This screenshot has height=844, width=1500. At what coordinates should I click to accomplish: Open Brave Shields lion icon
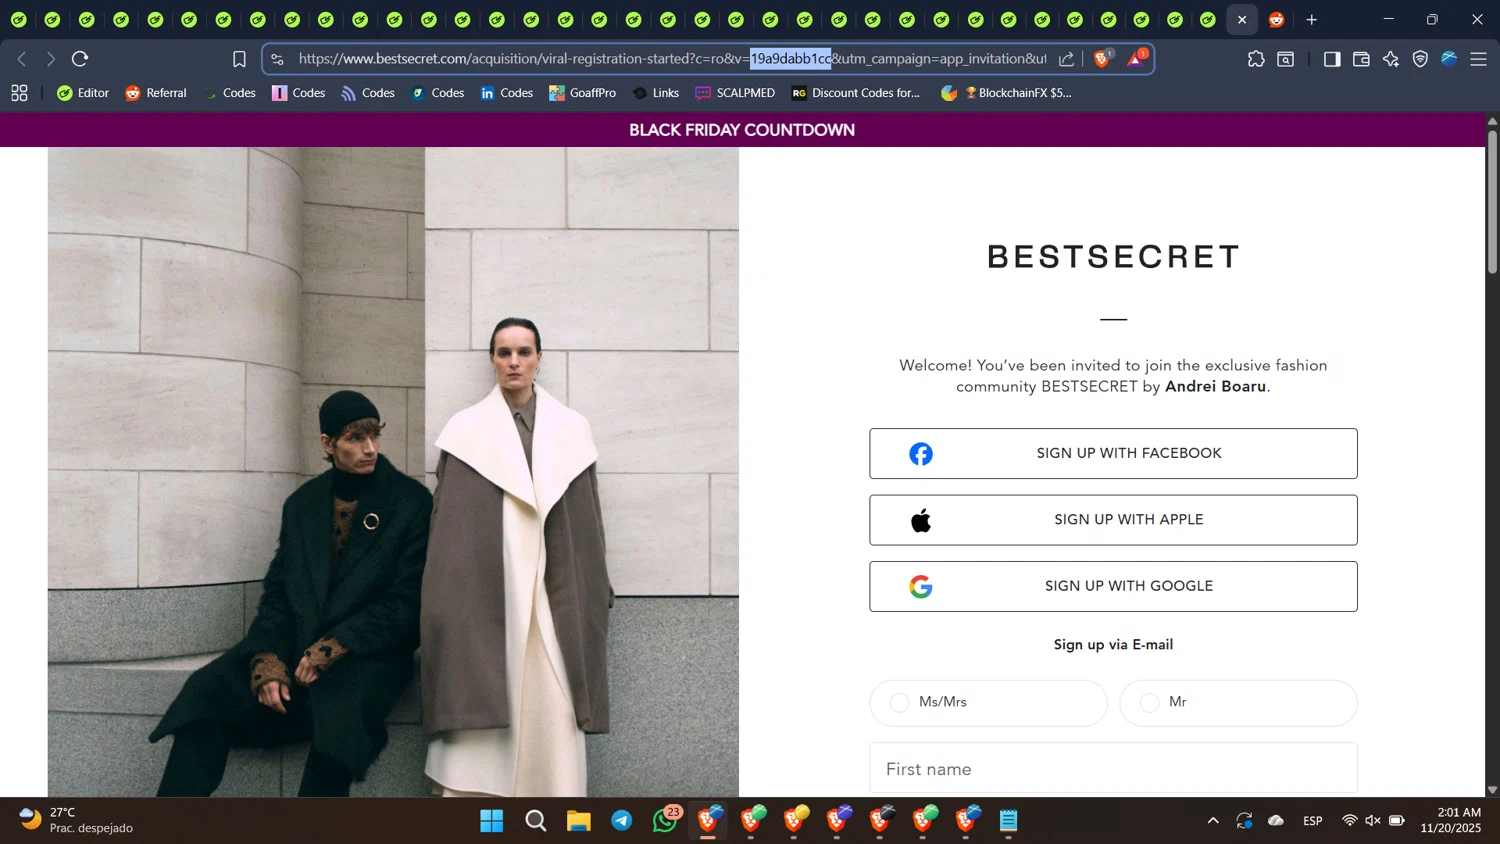pos(1102,58)
